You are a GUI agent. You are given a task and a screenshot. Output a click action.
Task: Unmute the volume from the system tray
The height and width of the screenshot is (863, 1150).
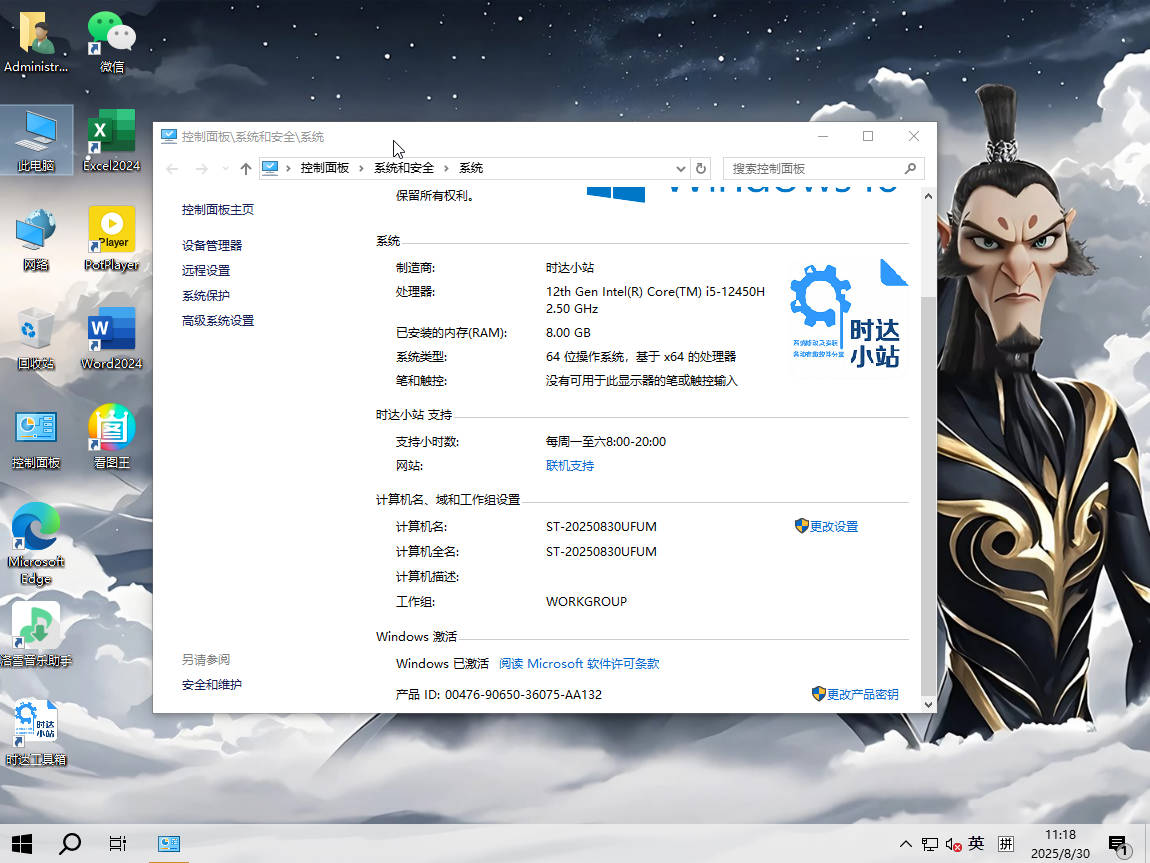[953, 844]
